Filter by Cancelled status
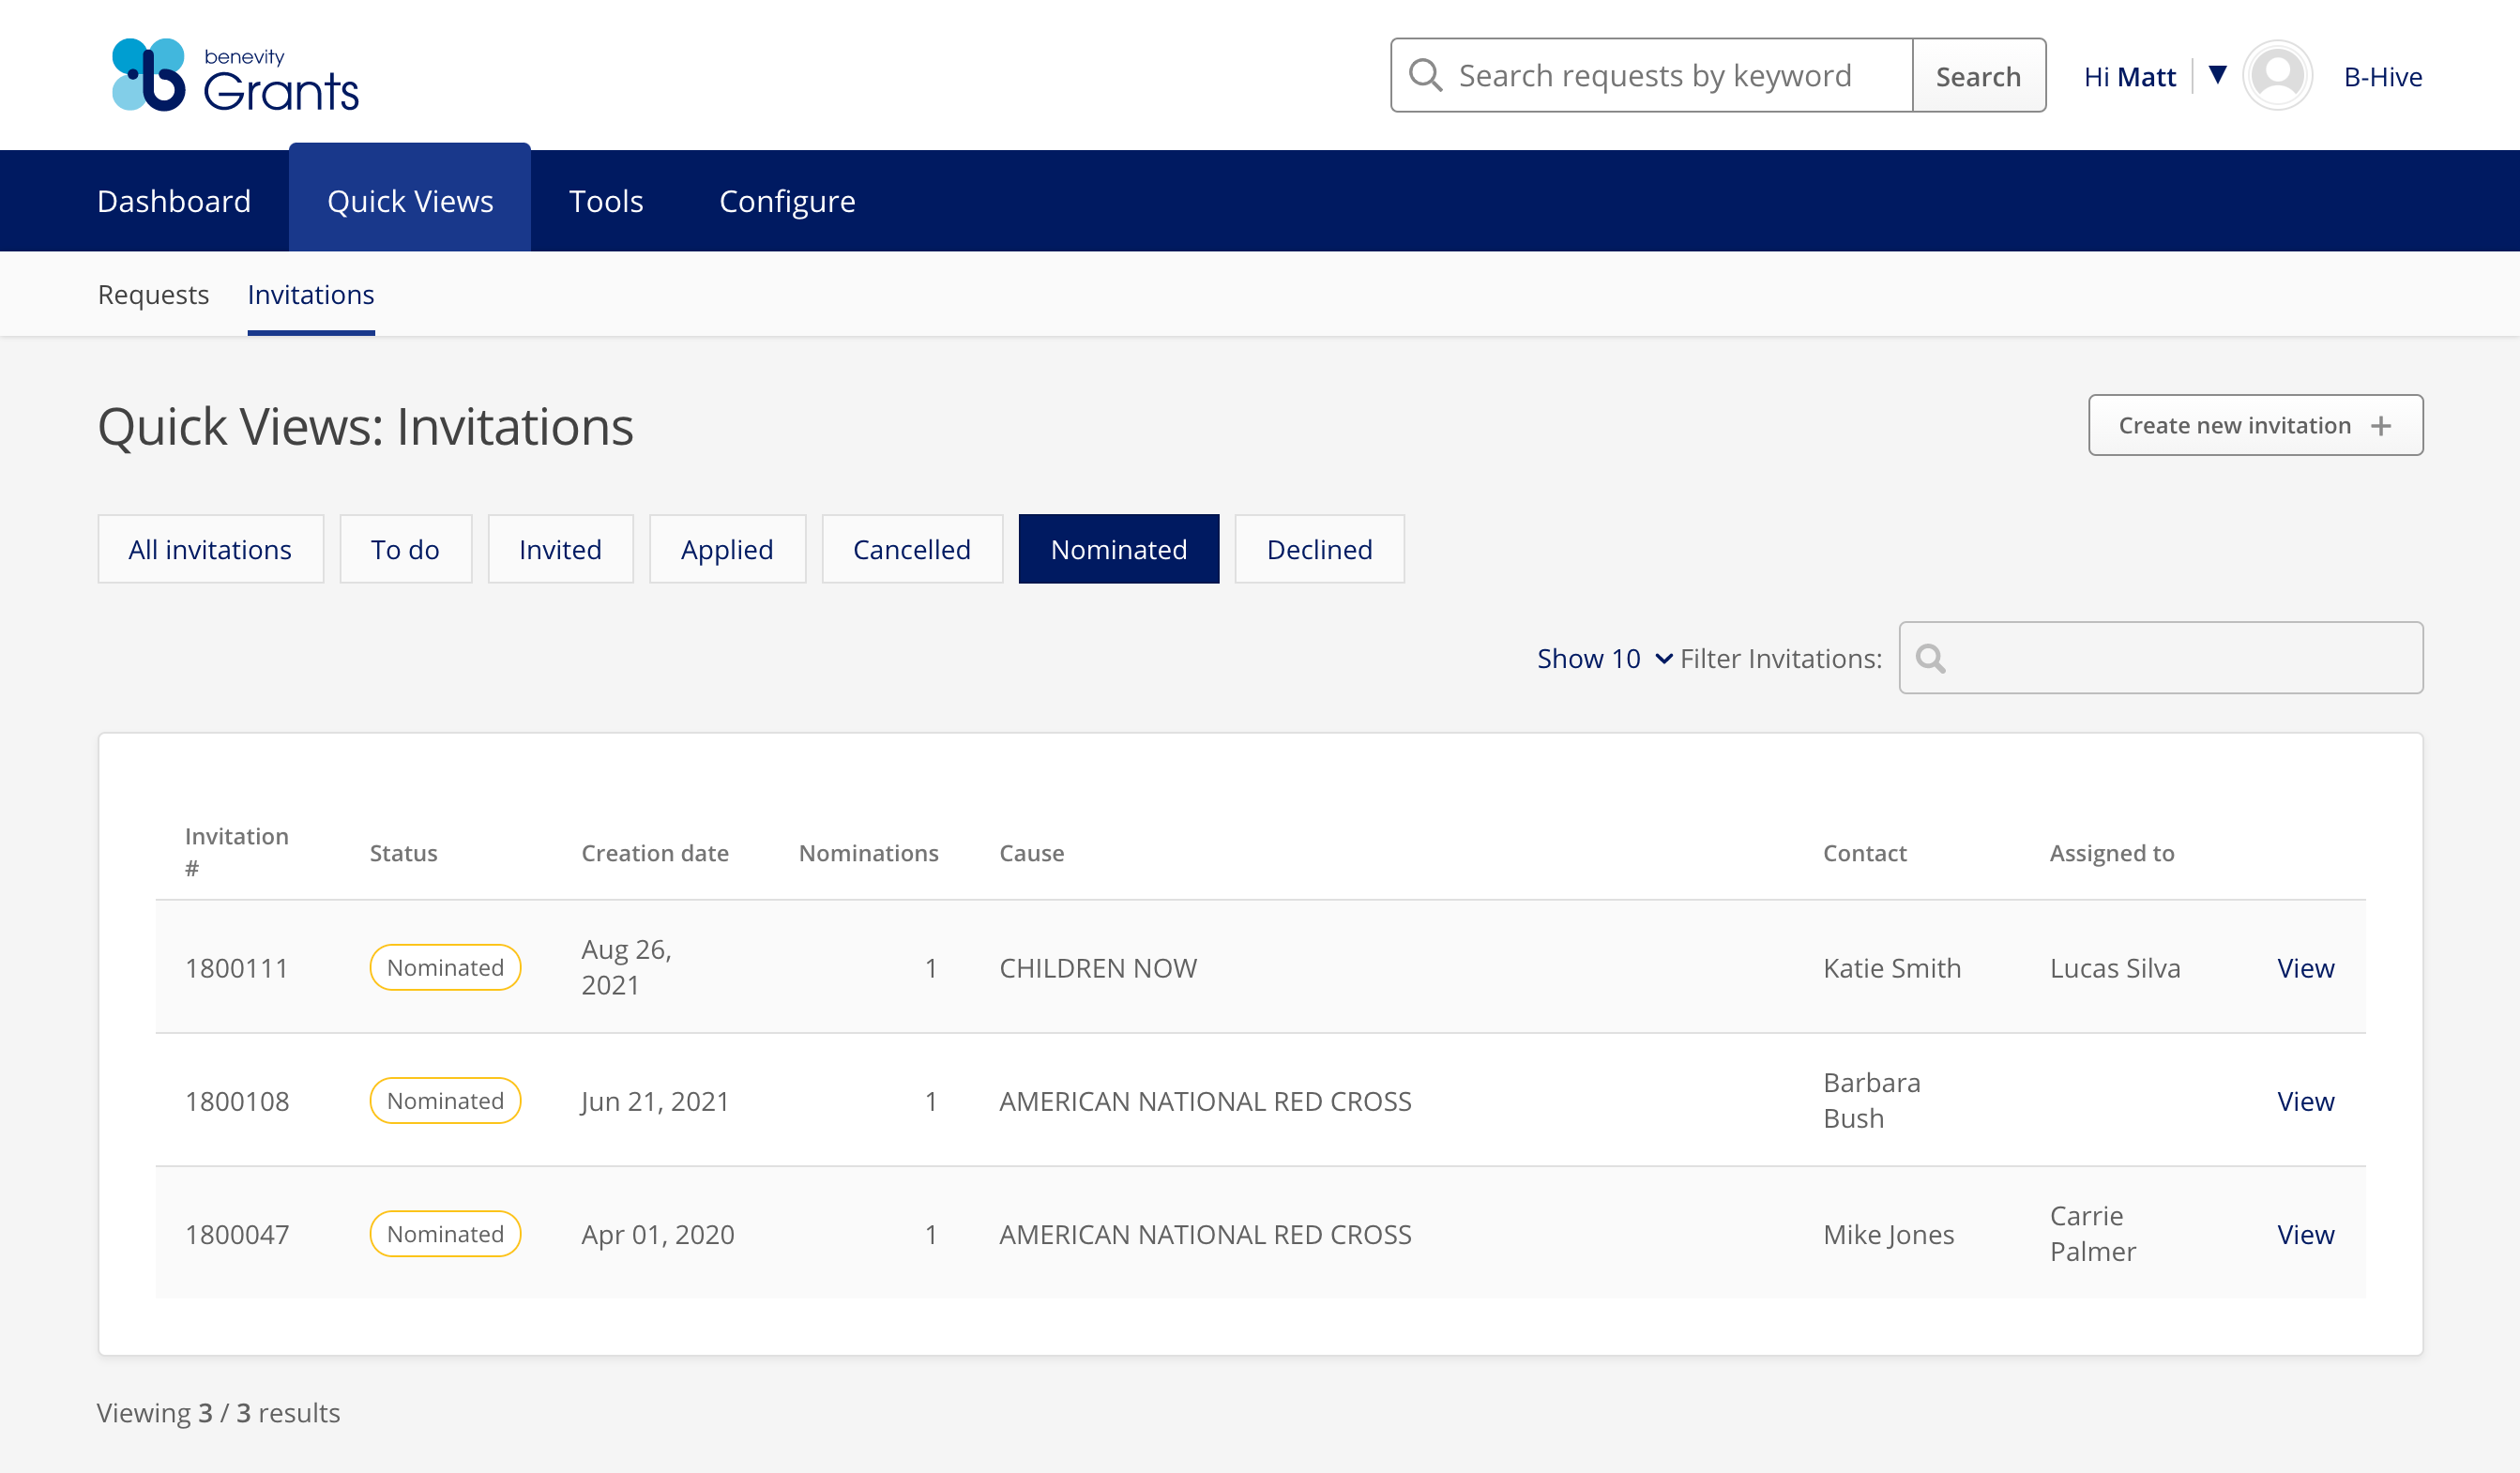 (x=912, y=549)
